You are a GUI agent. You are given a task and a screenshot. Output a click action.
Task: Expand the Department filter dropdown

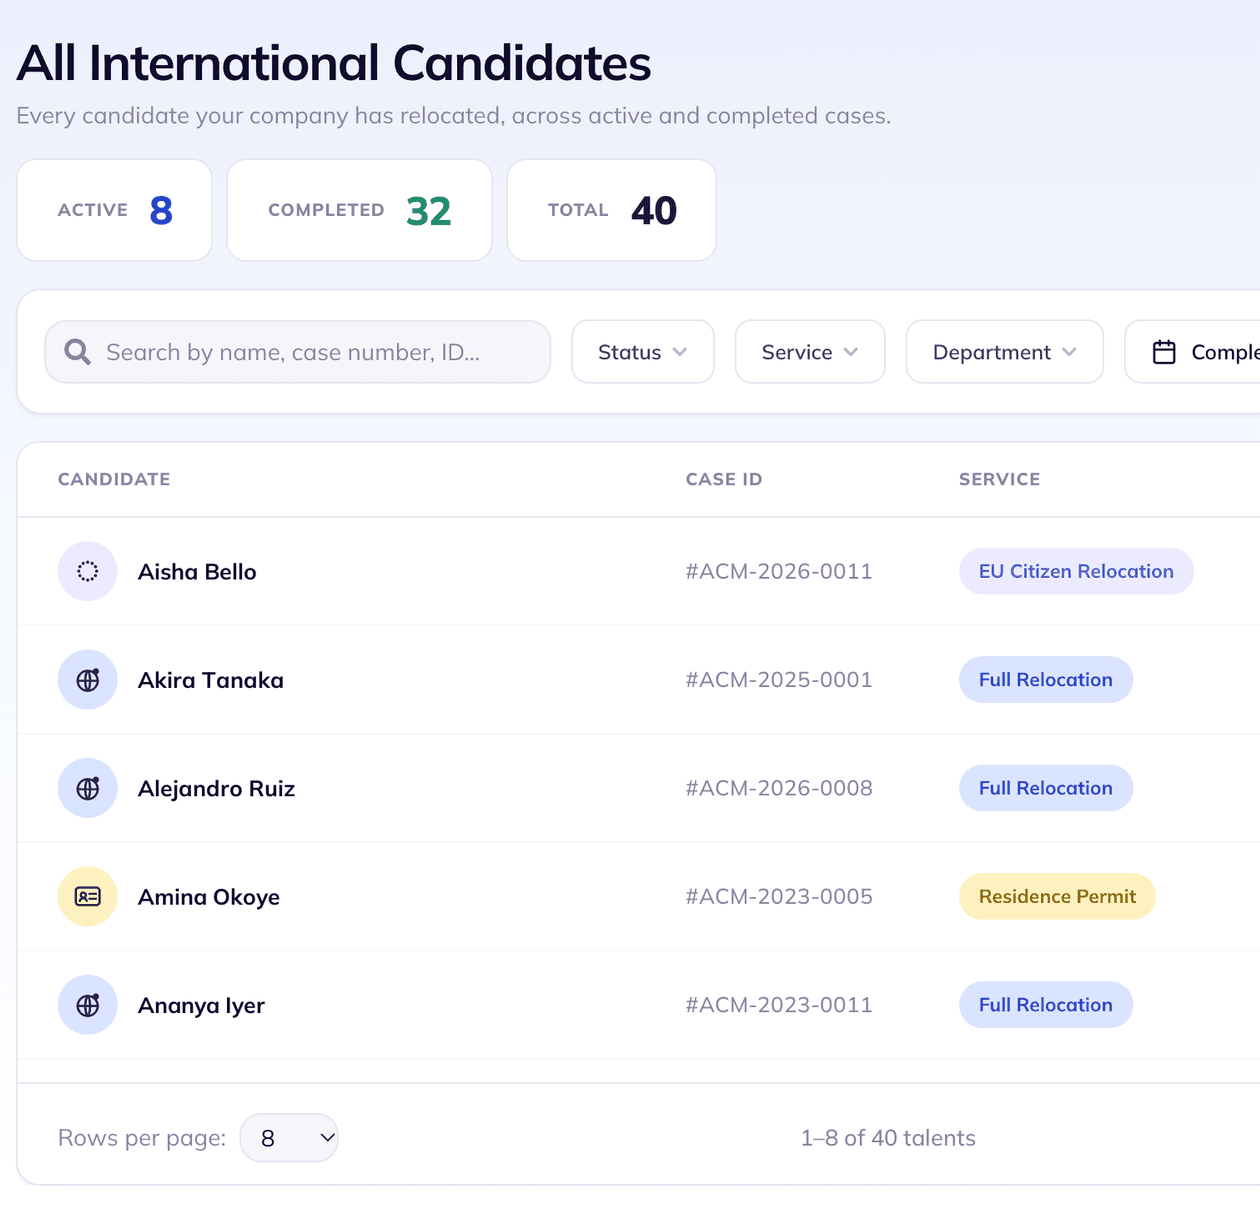(1004, 352)
